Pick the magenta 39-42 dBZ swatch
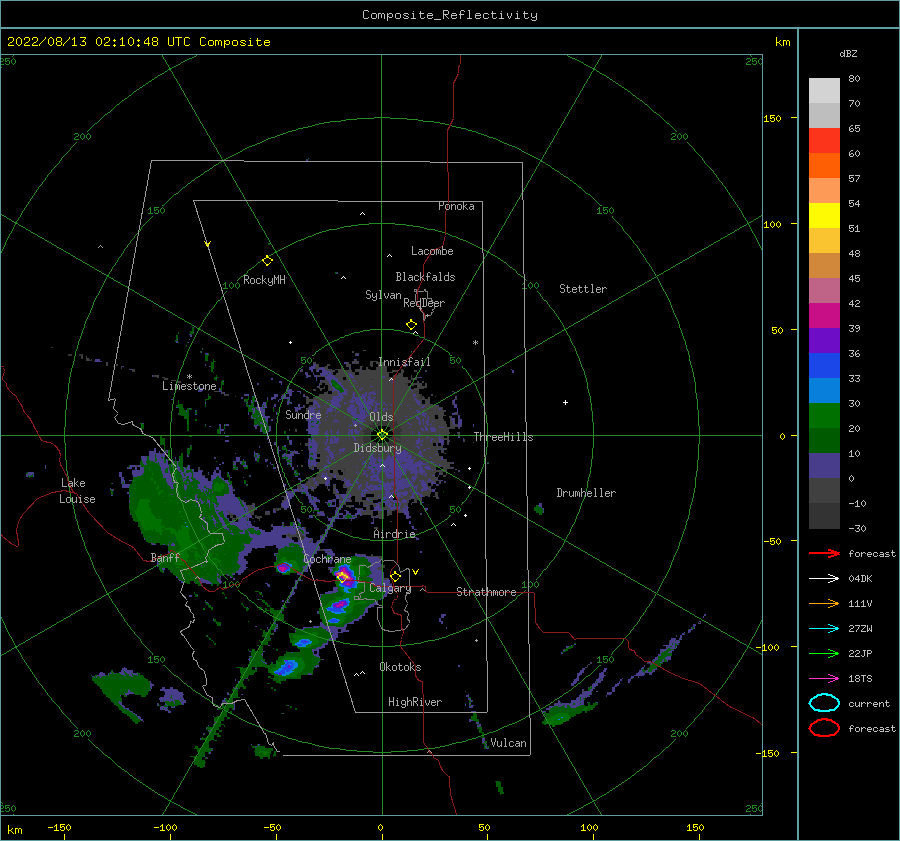This screenshot has width=900, height=841. [824, 315]
